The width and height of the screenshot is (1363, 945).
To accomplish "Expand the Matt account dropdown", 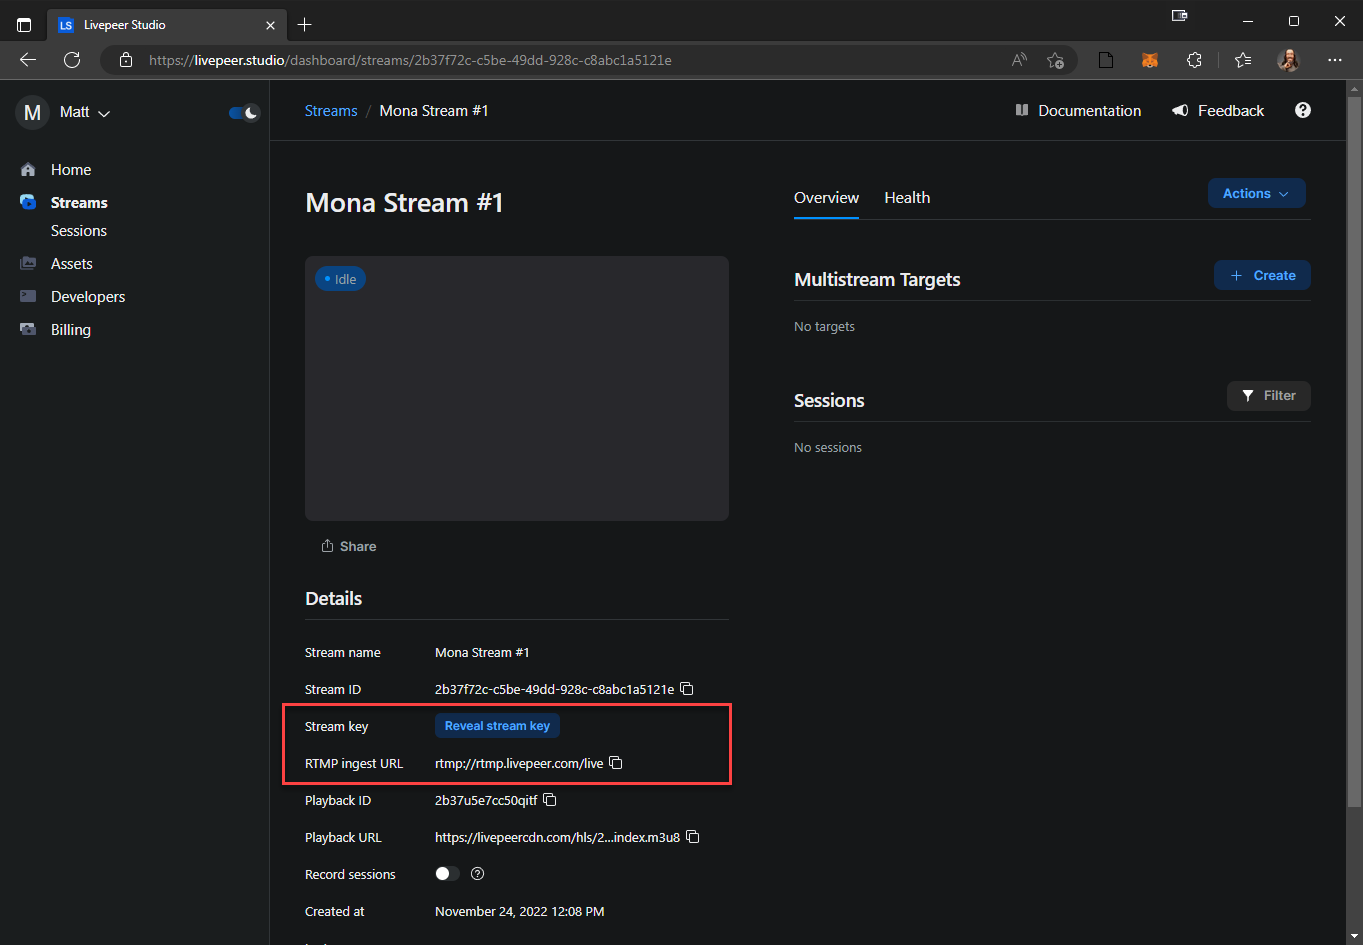I will click(x=85, y=112).
